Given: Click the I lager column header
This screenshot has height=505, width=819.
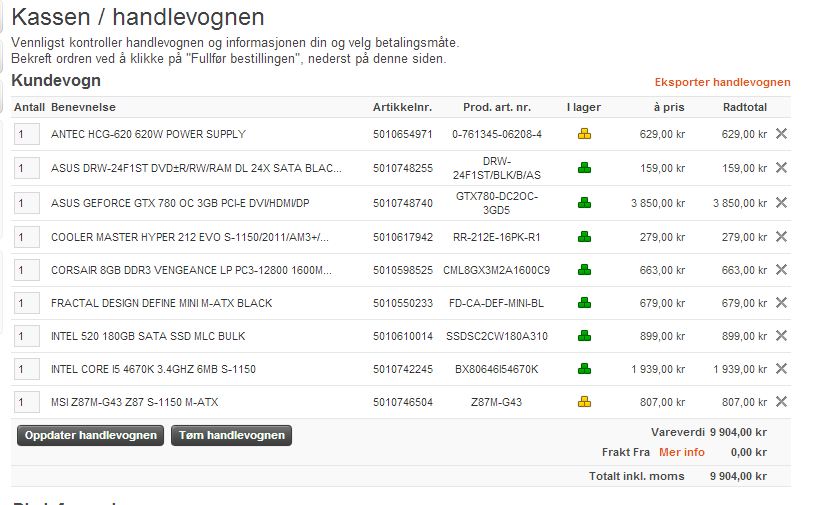Looking at the screenshot, I should point(584,107).
